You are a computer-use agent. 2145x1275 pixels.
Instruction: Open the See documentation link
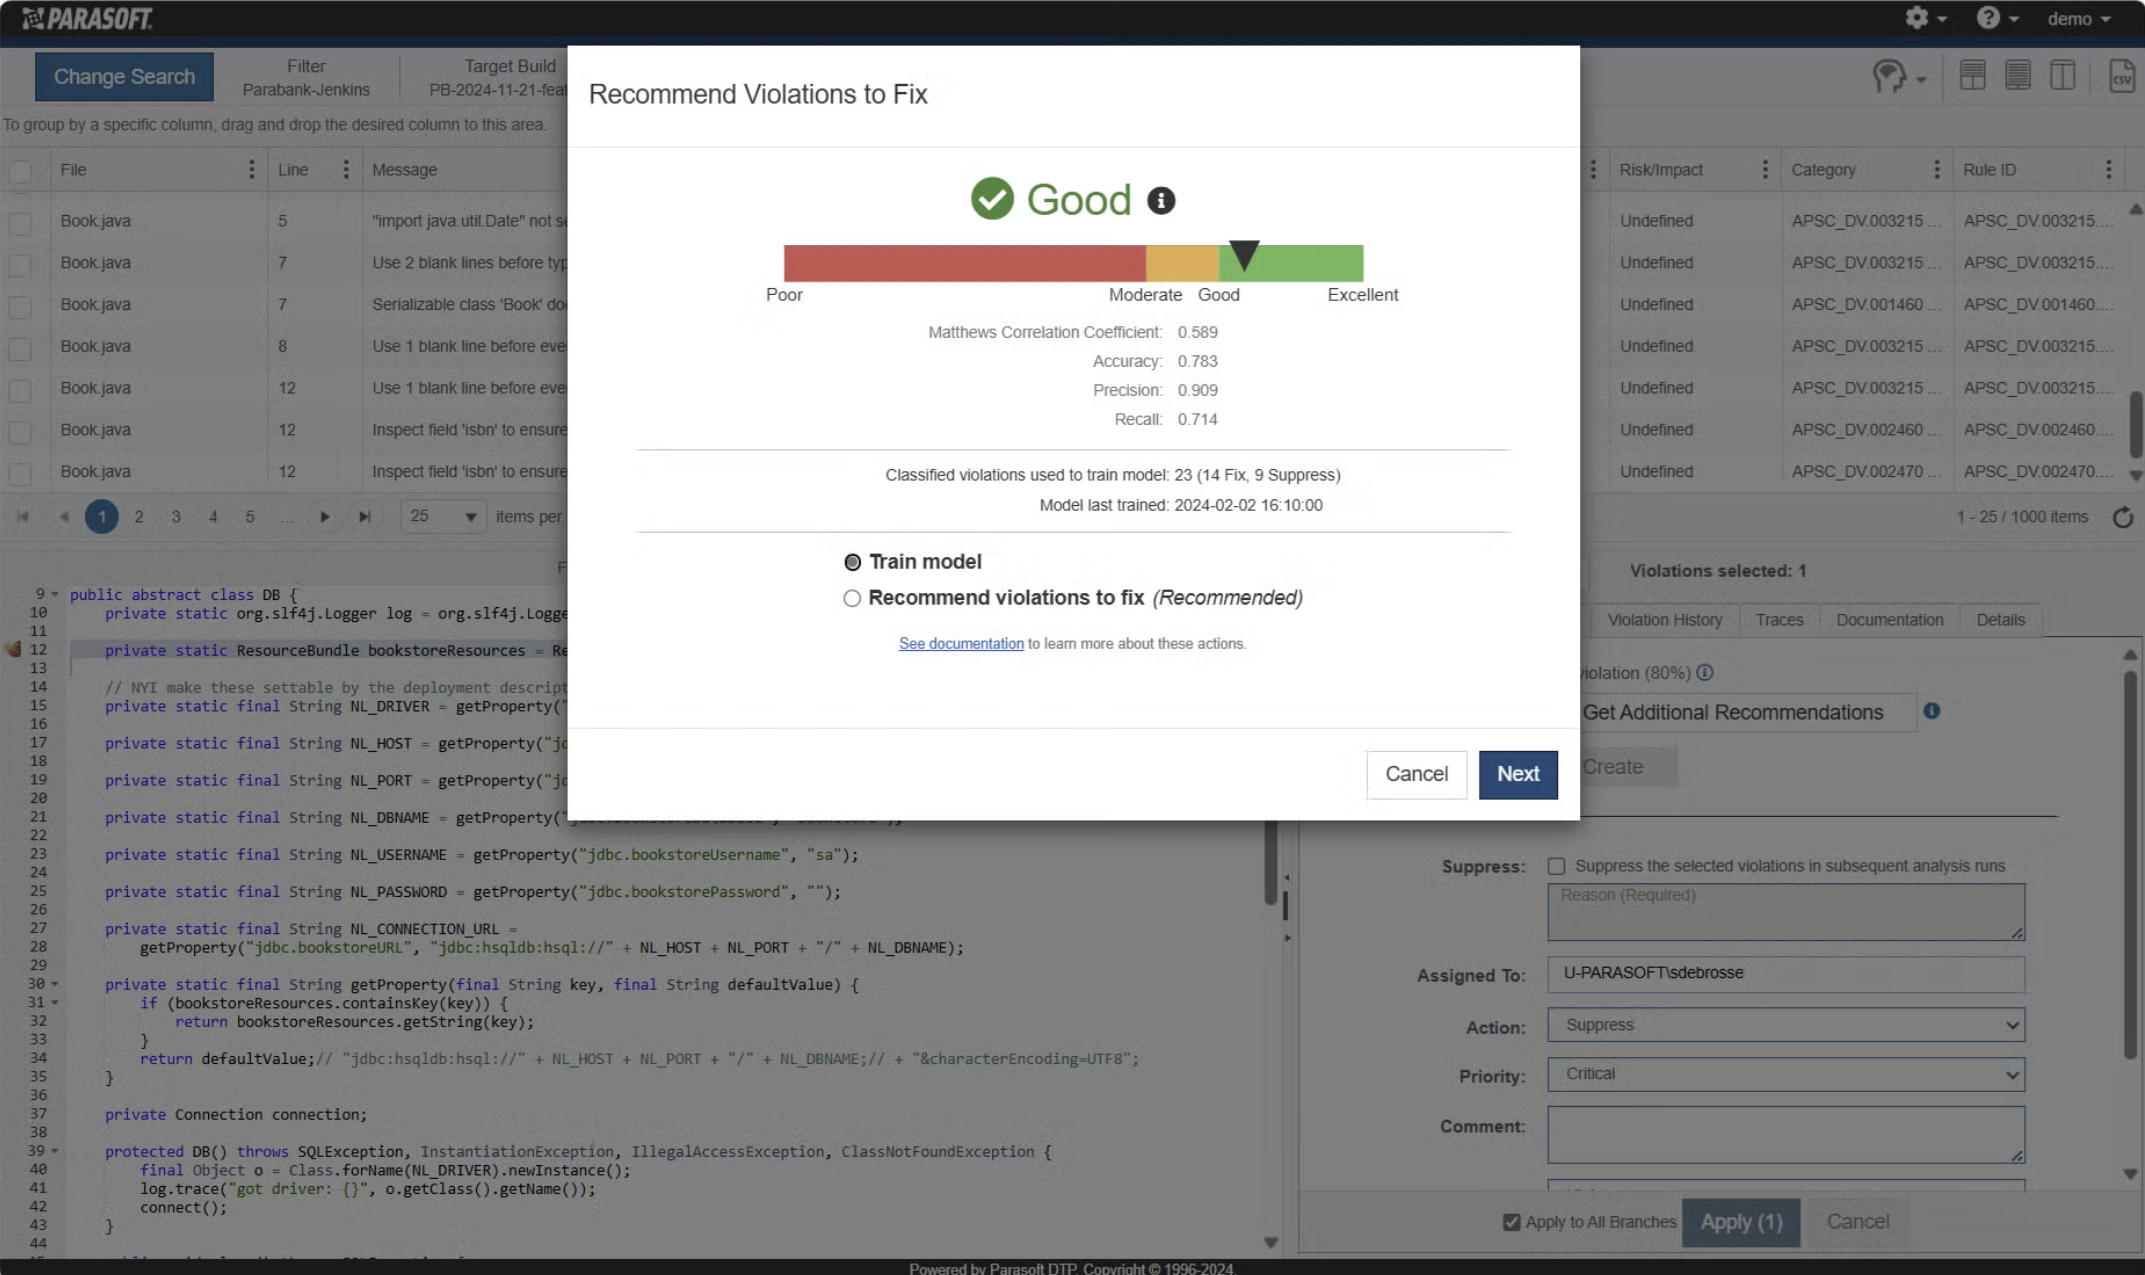click(x=960, y=644)
